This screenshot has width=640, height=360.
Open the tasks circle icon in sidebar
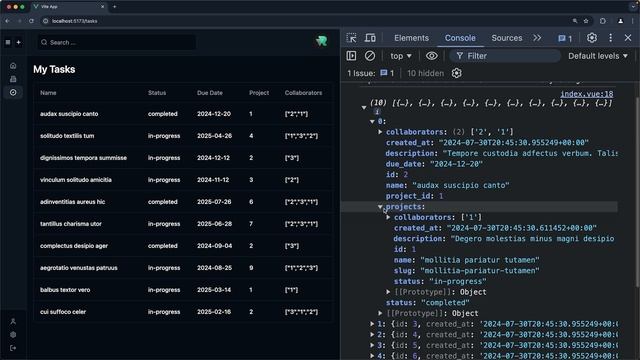tap(13, 93)
